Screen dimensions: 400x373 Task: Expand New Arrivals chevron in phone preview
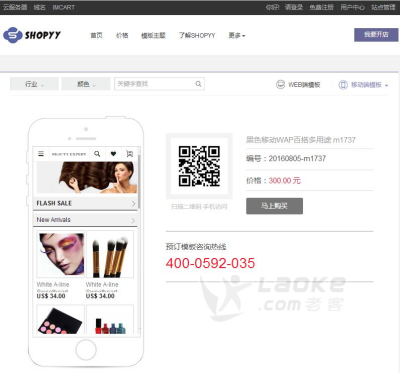(x=133, y=220)
